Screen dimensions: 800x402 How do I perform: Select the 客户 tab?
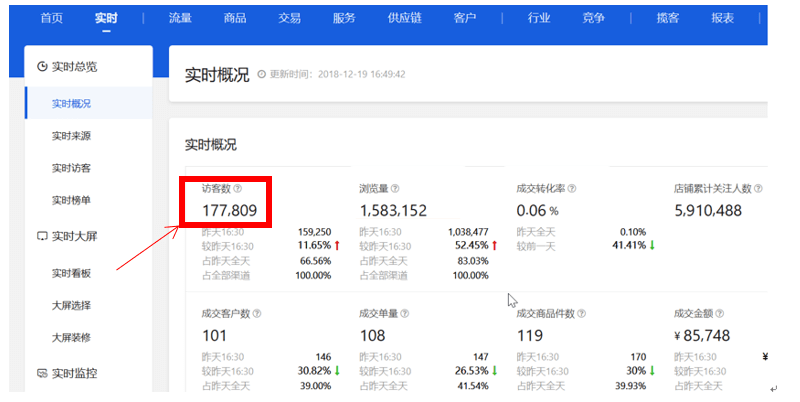tap(465, 18)
